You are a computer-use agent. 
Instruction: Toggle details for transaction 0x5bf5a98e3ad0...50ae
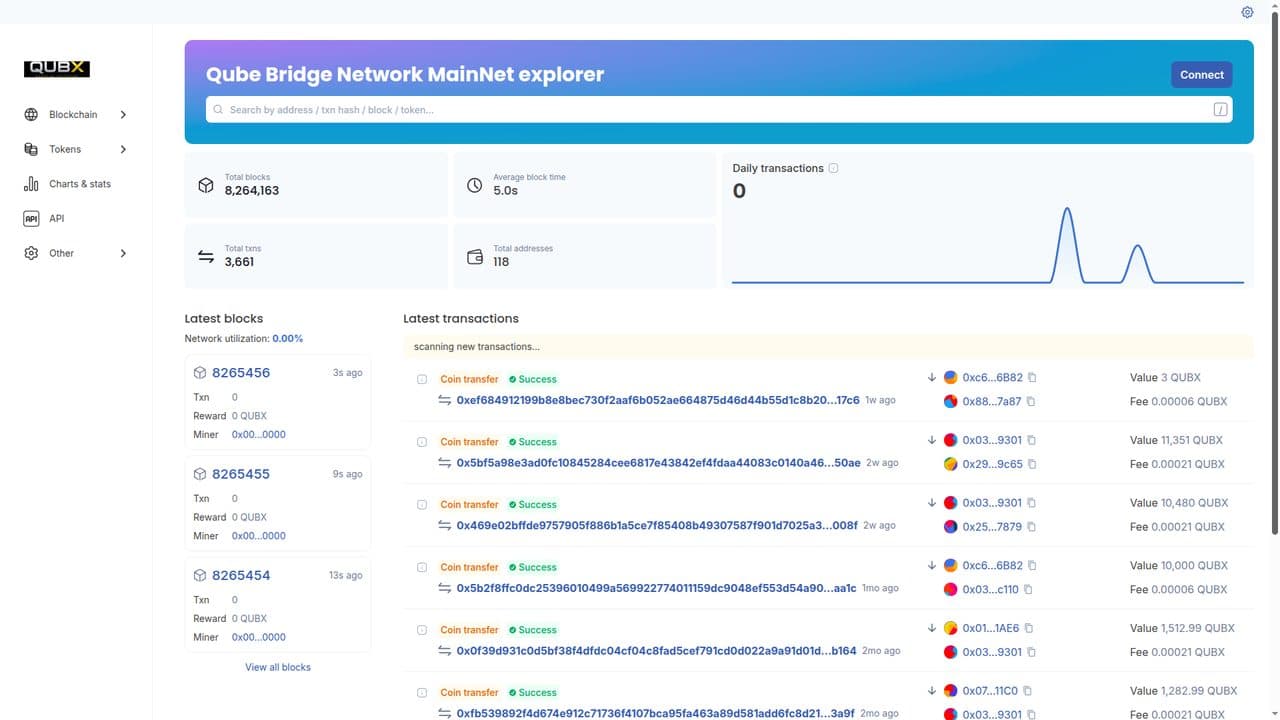pyautogui.click(x=422, y=442)
